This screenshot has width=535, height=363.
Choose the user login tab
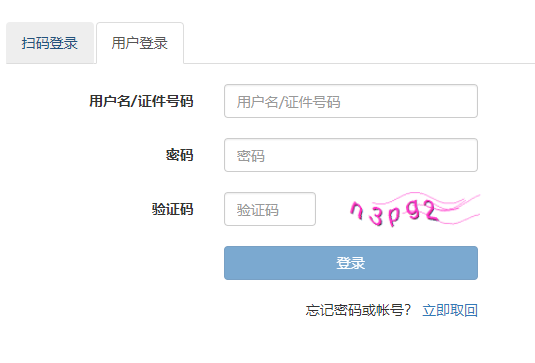tap(140, 43)
